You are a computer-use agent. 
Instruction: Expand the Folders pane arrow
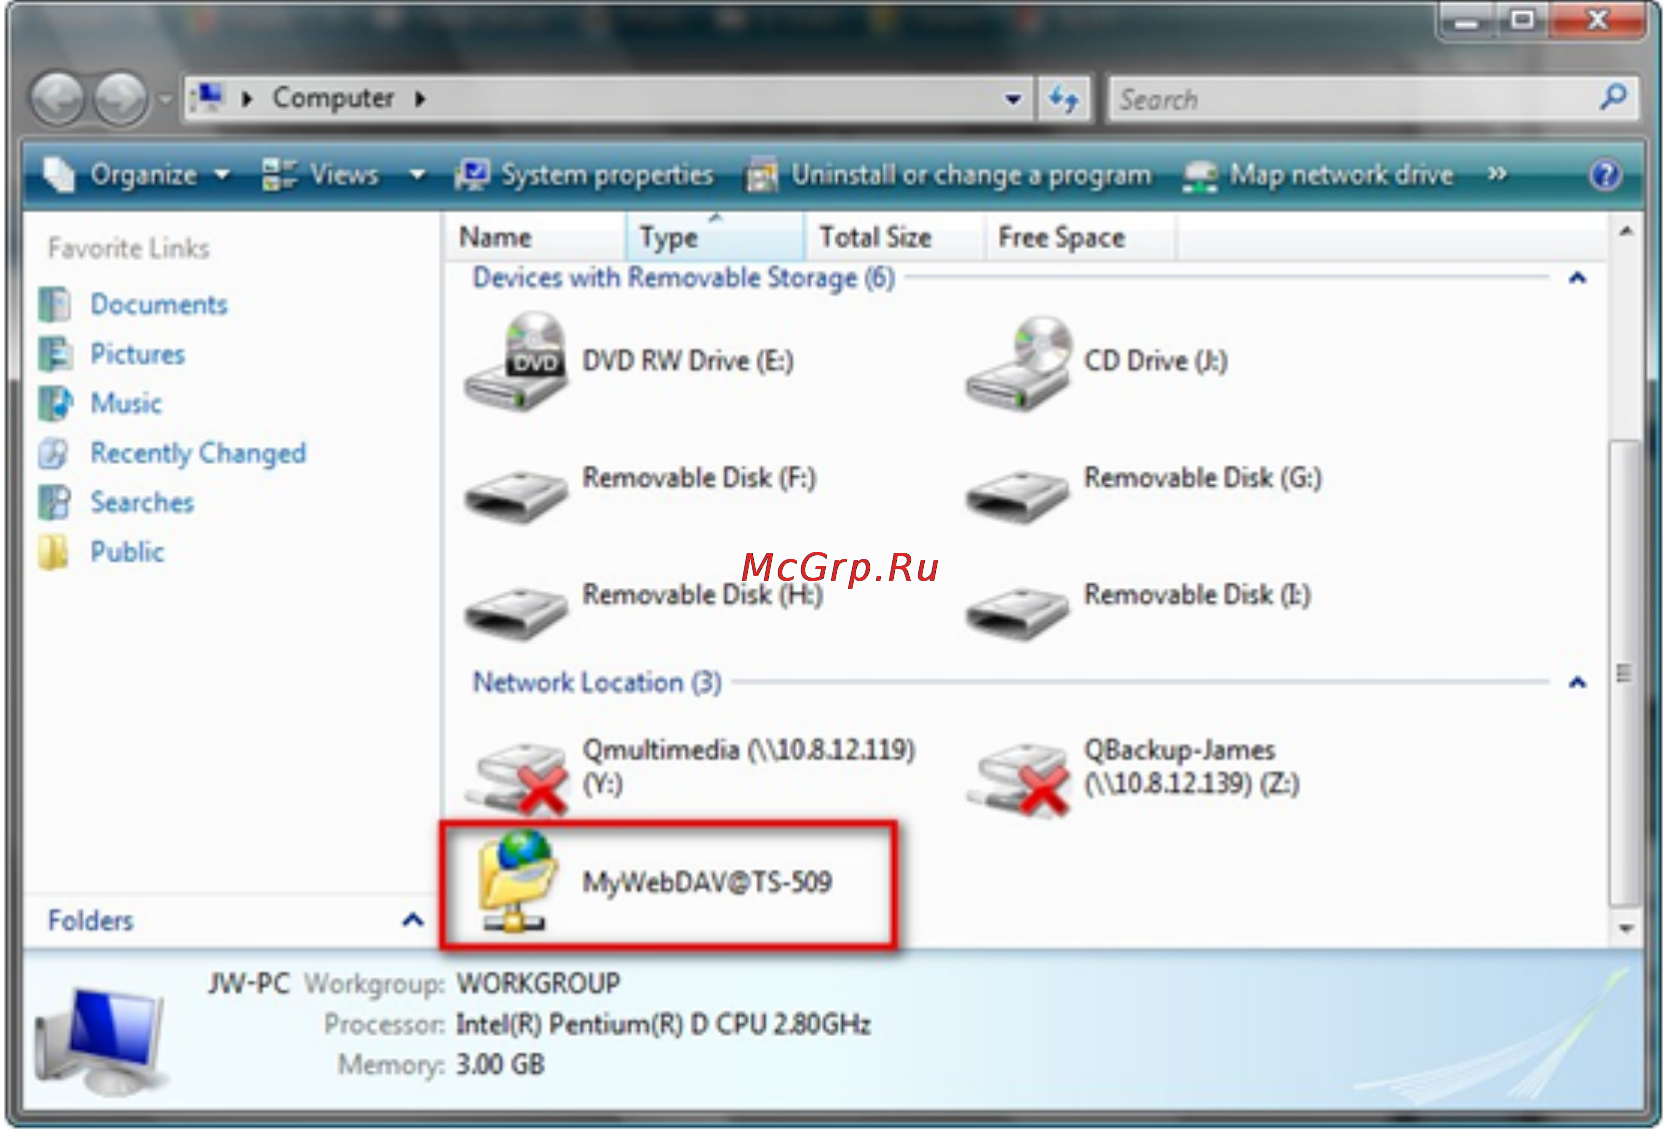point(412,920)
